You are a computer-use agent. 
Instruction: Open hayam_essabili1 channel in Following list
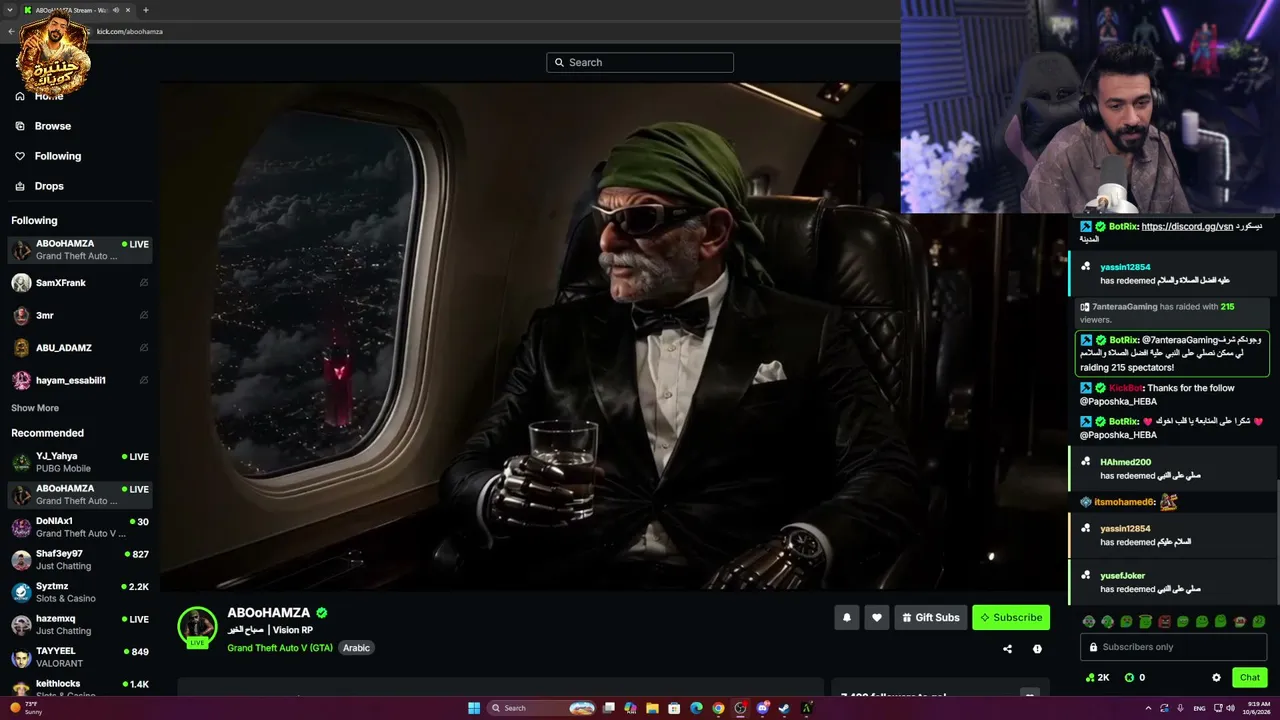80,380
